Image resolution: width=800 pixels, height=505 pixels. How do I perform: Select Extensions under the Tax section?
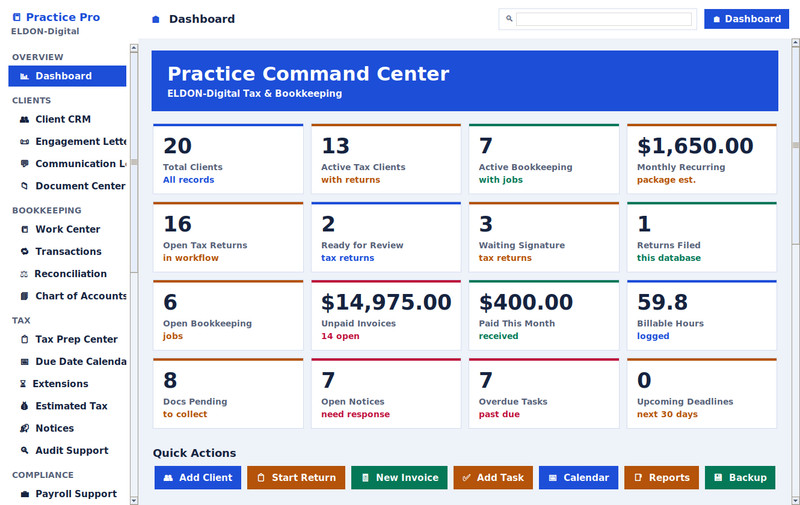pos(67,384)
